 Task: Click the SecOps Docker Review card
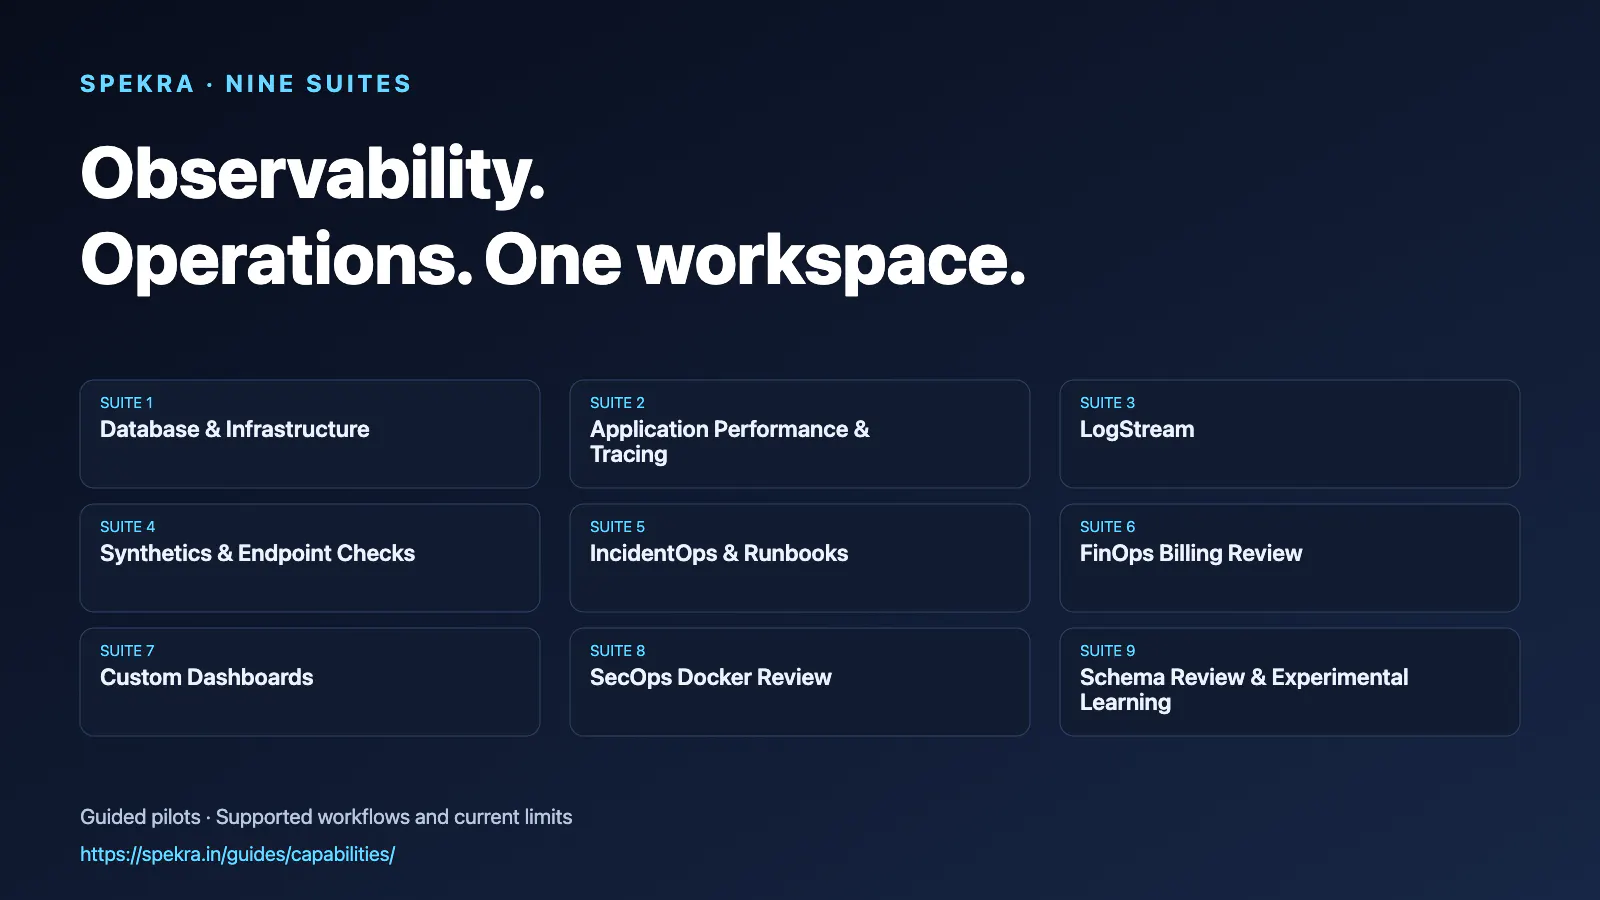click(800, 682)
